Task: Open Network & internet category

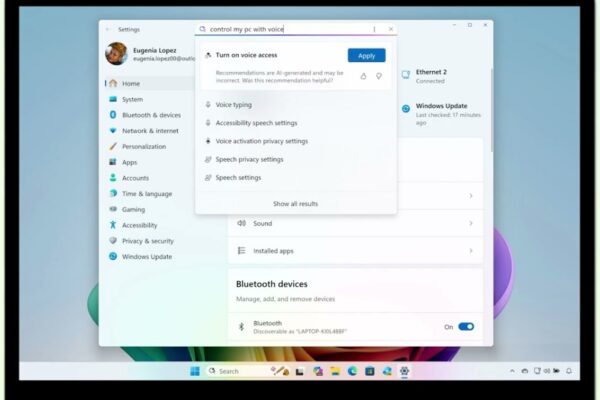Action: tap(149, 131)
